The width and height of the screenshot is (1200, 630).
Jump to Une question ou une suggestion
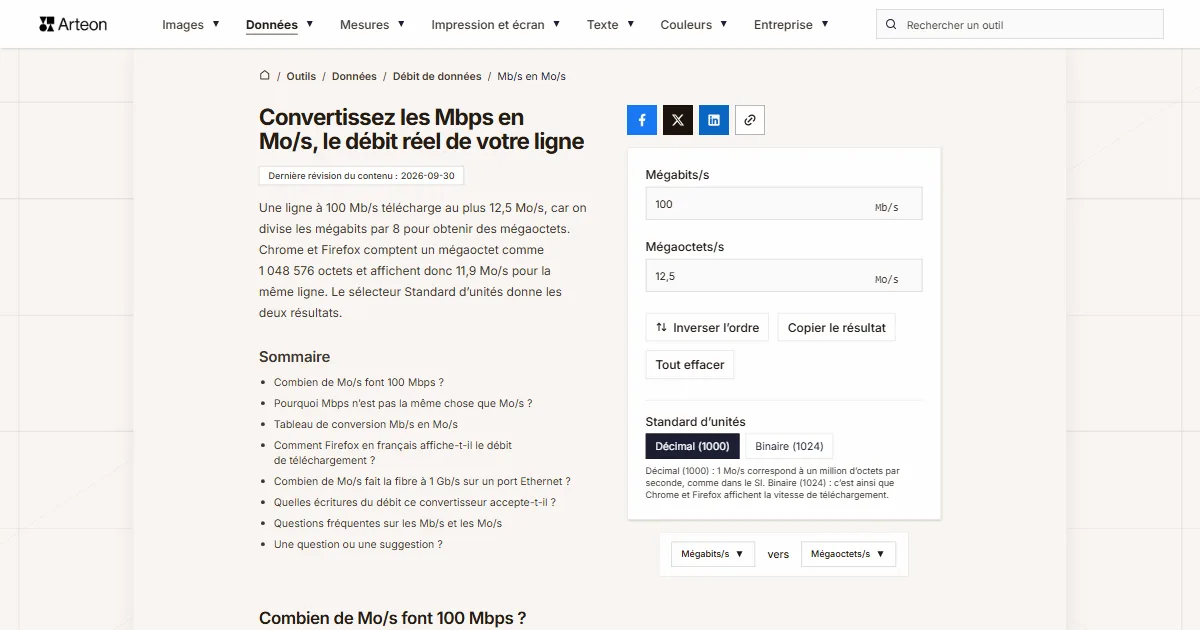[358, 544]
